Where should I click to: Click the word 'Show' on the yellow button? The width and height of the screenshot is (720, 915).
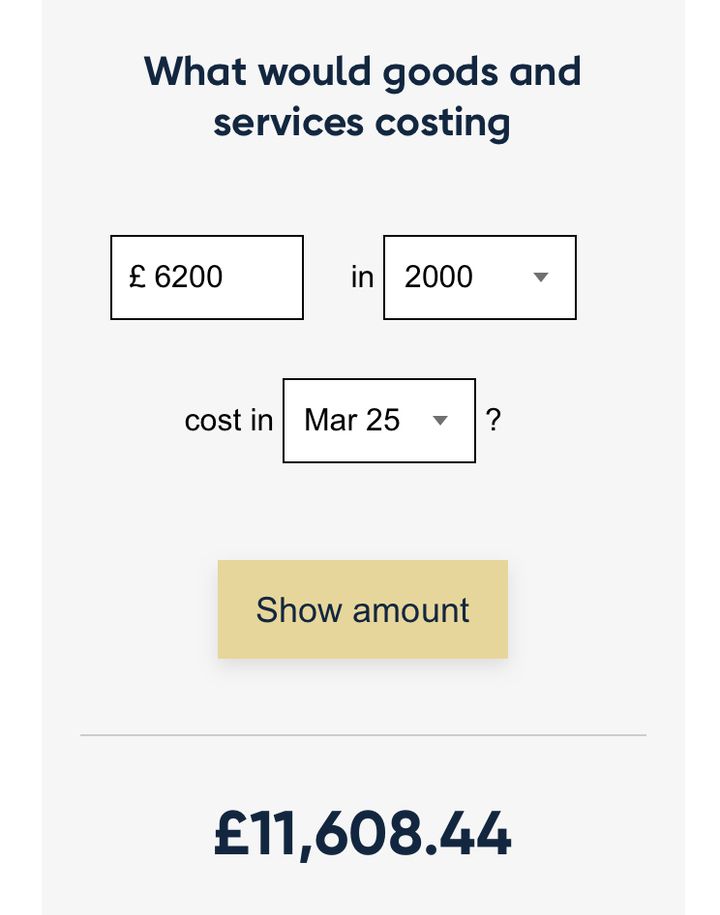[299, 610]
